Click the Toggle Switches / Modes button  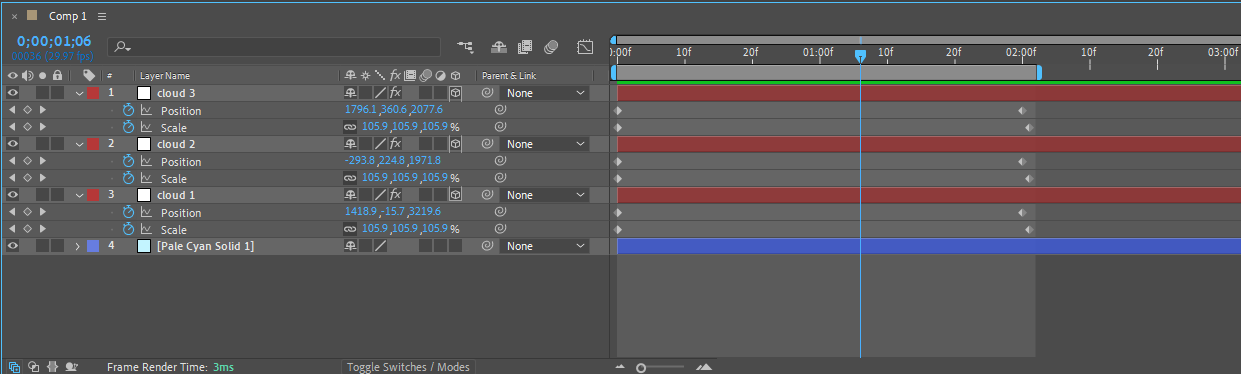click(x=408, y=367)
